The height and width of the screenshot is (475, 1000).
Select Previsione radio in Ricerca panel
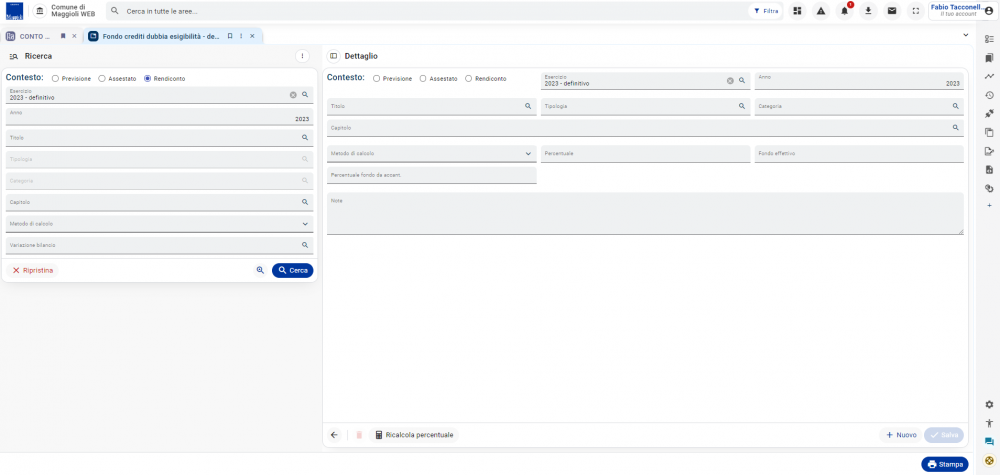55,78
